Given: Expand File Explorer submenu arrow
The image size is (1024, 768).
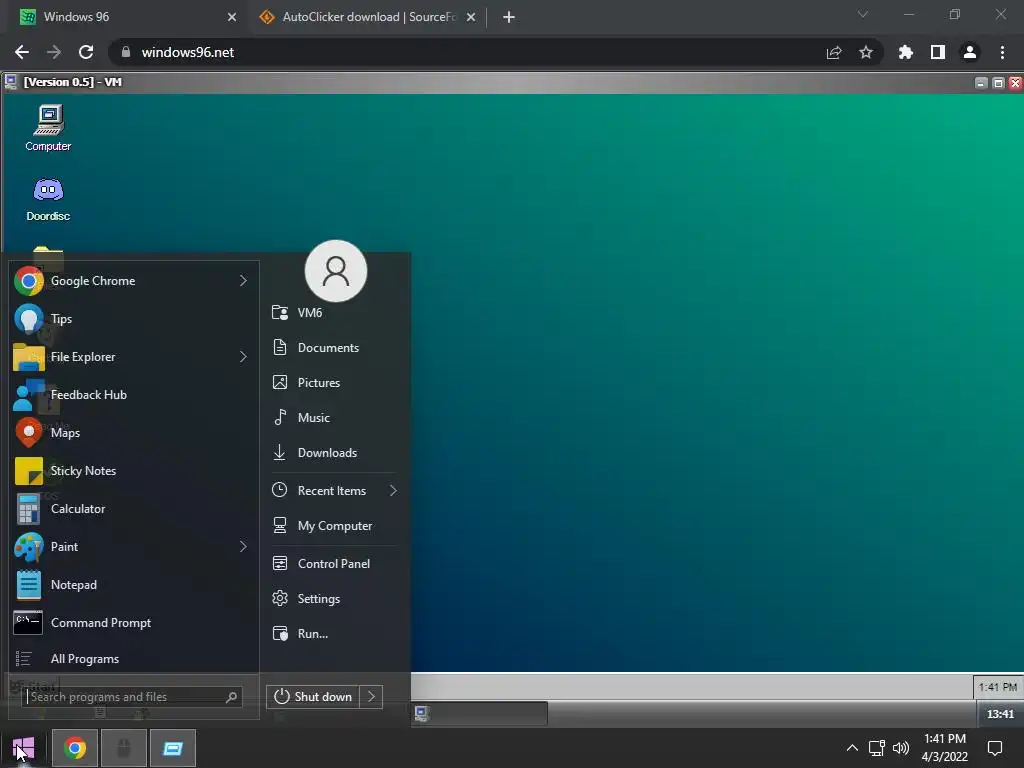Looking at the screenshot, I should tap(243, 357).
